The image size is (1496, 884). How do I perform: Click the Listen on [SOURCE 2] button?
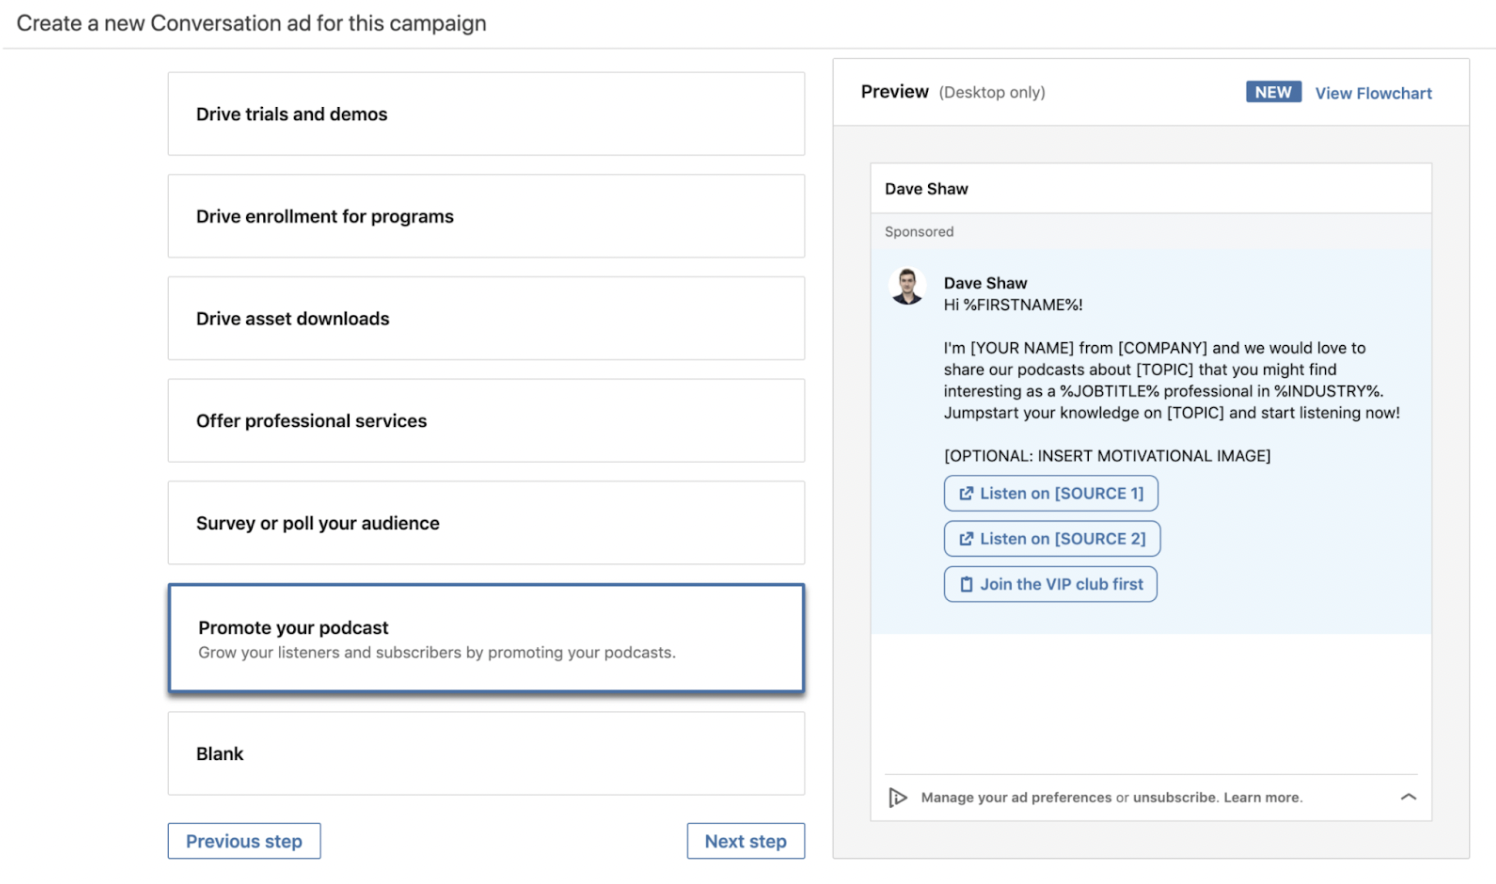1051,538
